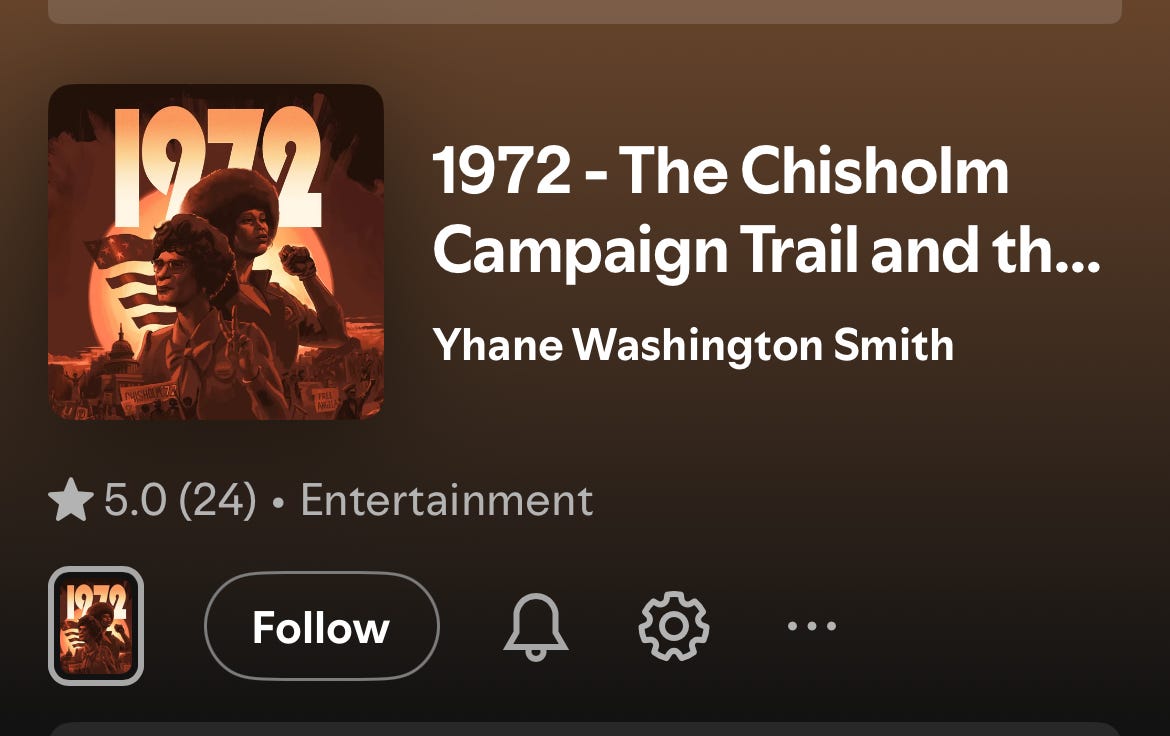Follow the 1972 Chisholm podcast
The image size is (1170, 736).
pos(322,626)
